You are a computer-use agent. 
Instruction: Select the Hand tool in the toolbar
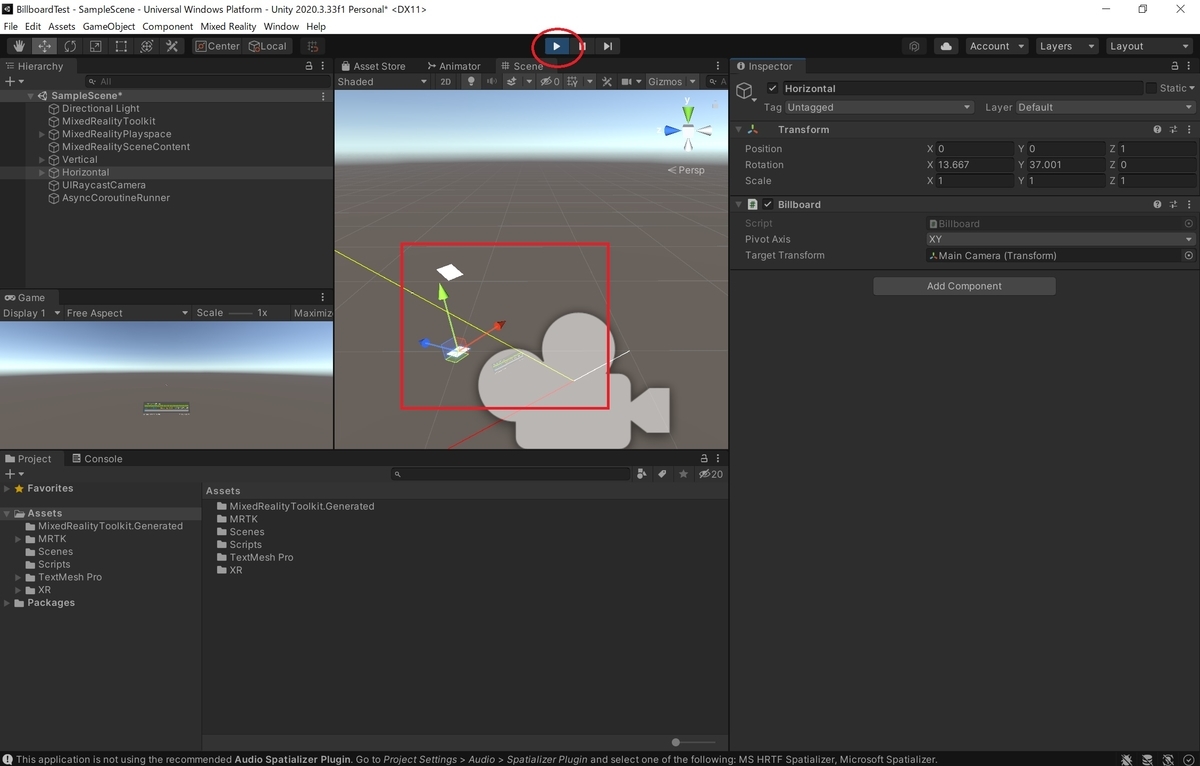pos(19,46)
